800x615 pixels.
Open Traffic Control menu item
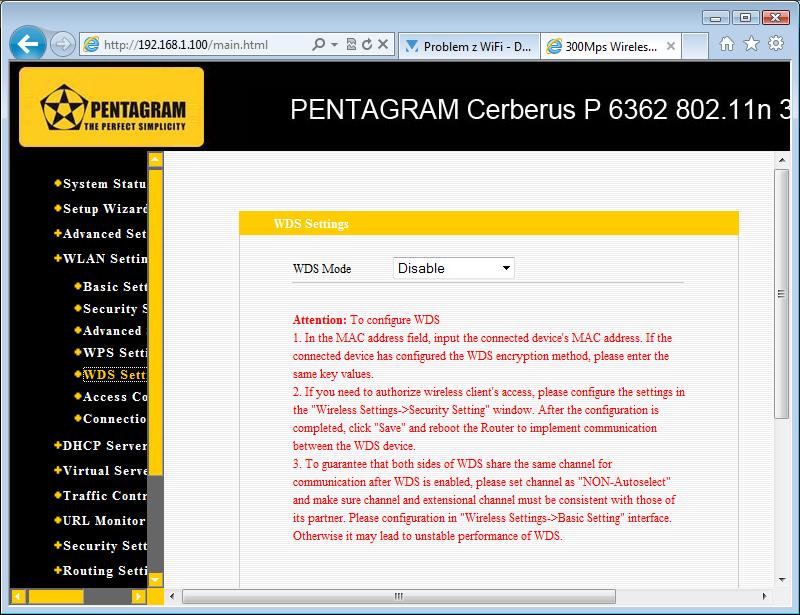click(x=101, y=496)
